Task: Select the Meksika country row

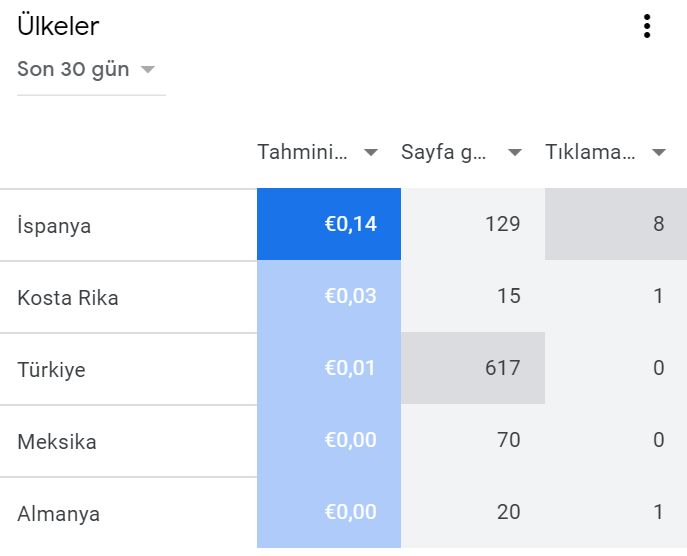Action: (344, 440)
